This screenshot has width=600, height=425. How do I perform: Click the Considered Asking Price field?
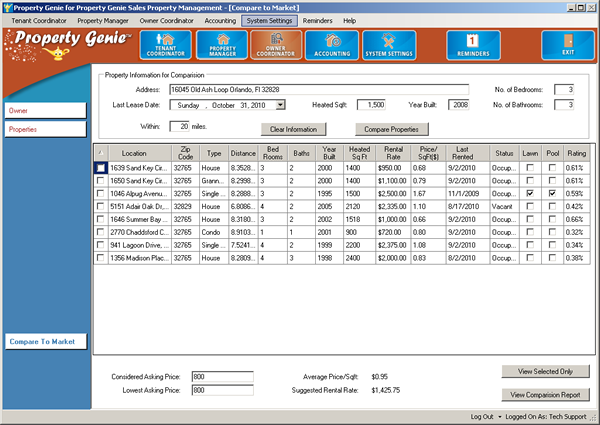coord(222,376)
